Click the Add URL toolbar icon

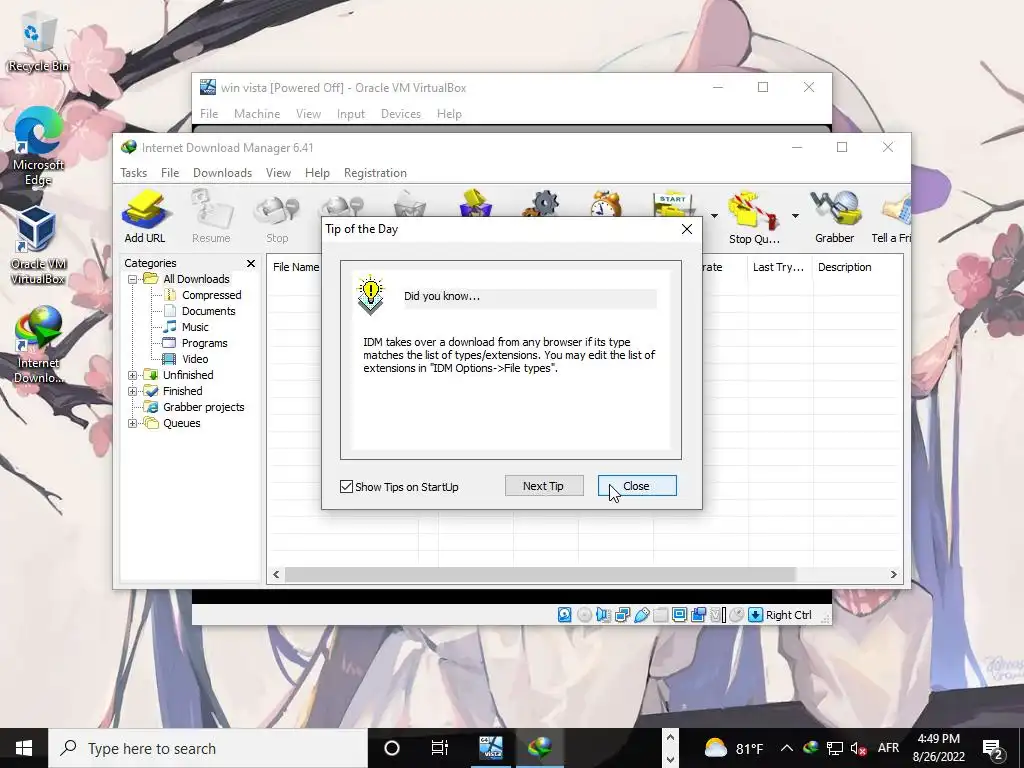(x=145, y=217)
